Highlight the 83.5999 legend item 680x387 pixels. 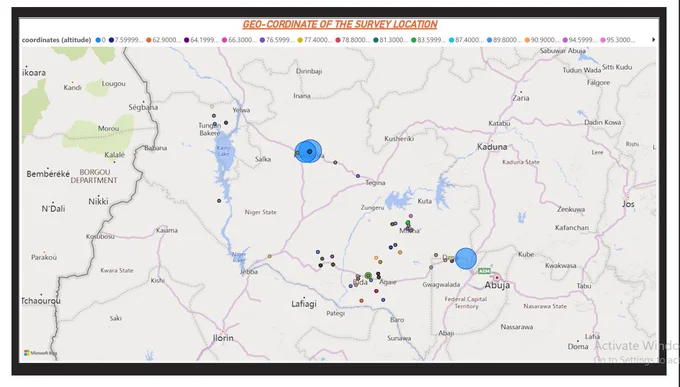(x=428, y=40)
